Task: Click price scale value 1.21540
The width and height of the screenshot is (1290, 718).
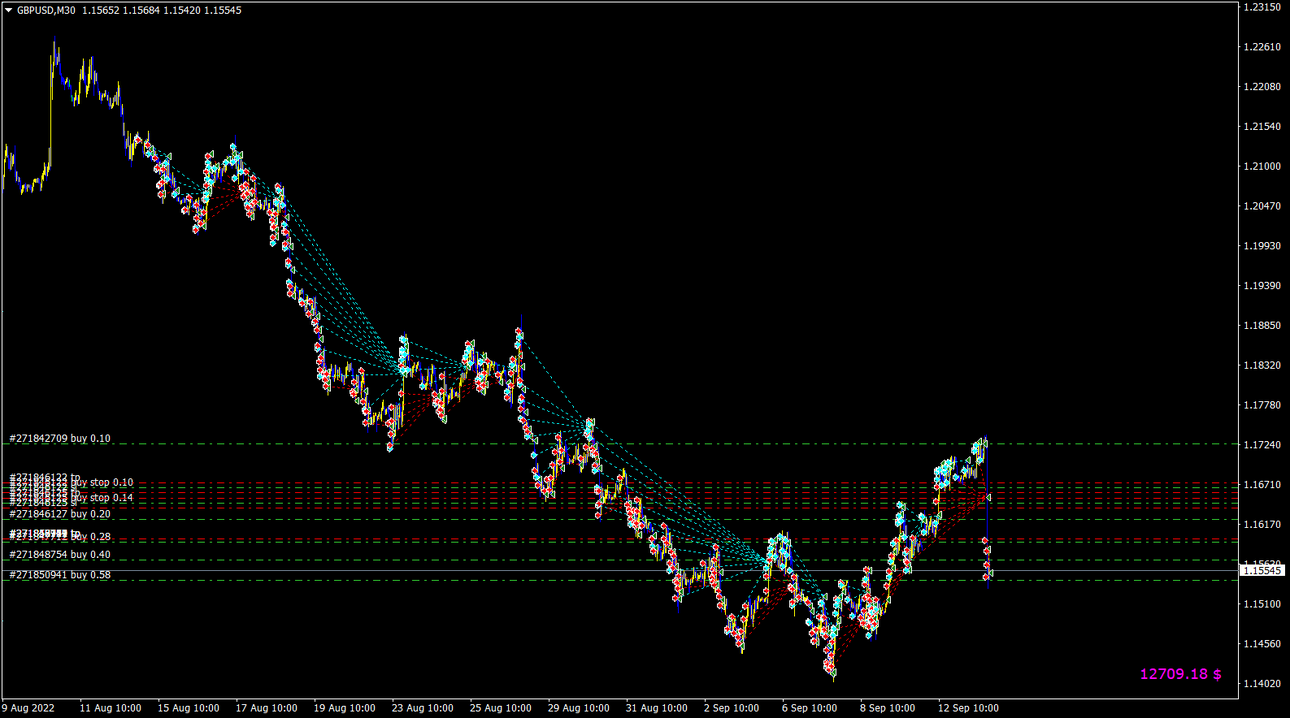Action: [x=1261, y=127]
